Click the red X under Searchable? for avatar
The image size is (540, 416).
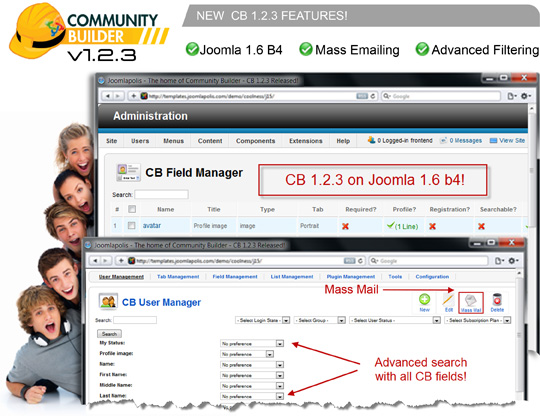(481, 226)
